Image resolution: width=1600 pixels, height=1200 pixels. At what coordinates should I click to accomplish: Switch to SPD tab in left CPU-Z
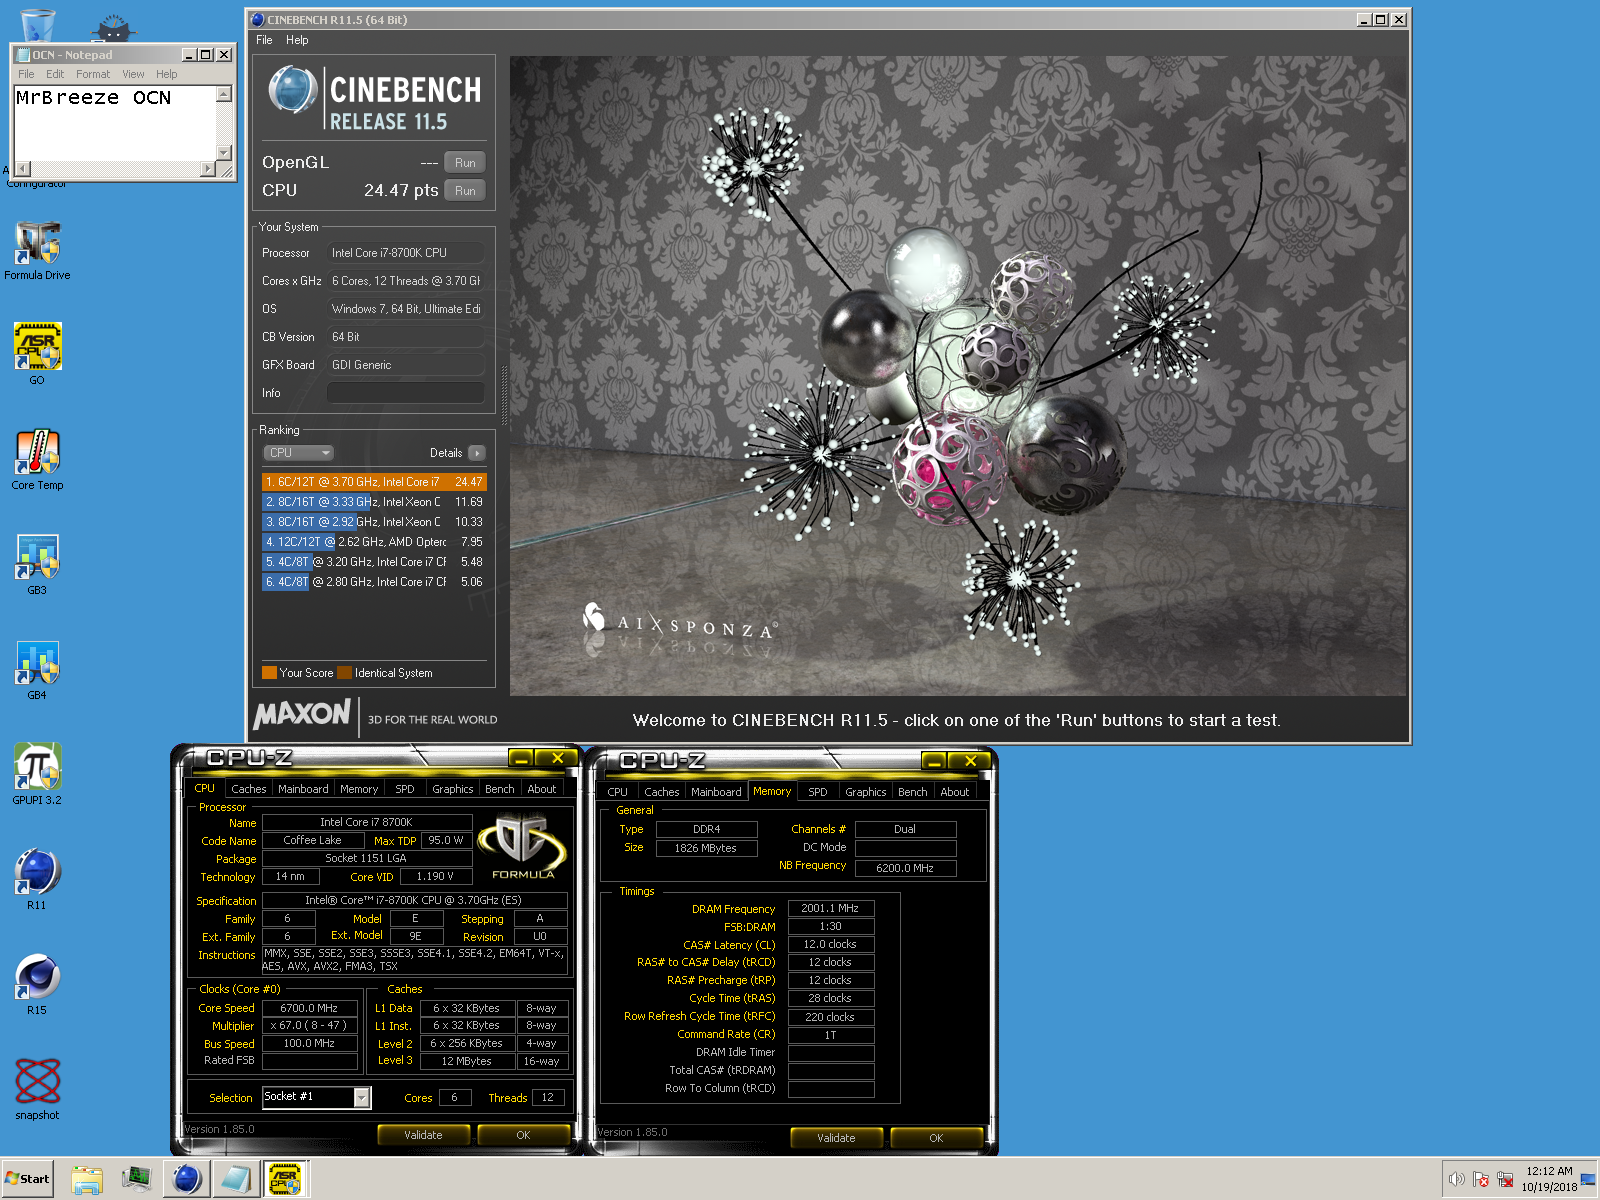[404, 789]
